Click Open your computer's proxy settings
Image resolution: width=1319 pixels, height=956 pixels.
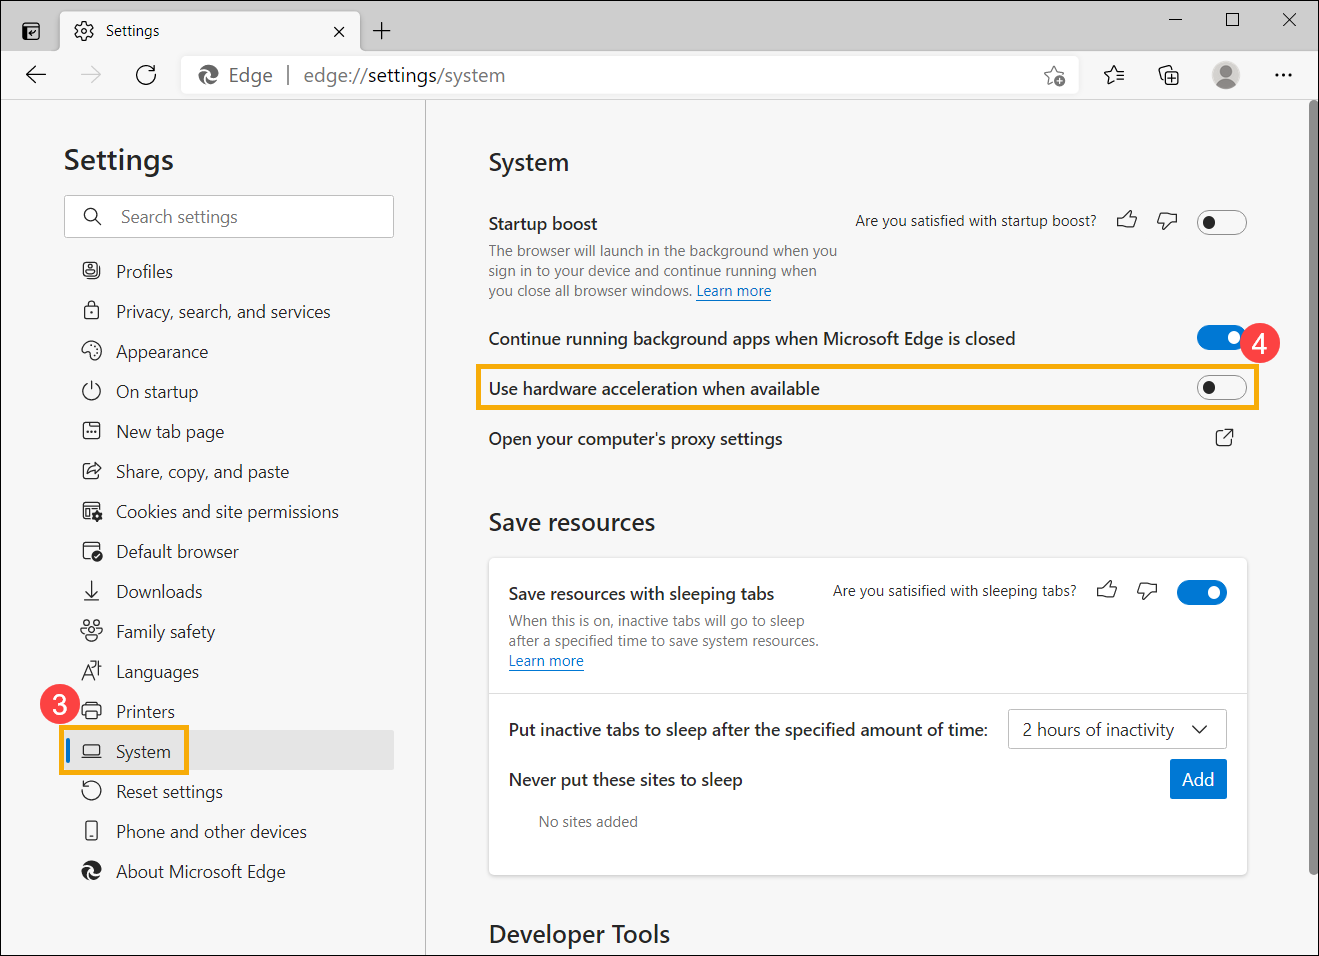point(635,438)
